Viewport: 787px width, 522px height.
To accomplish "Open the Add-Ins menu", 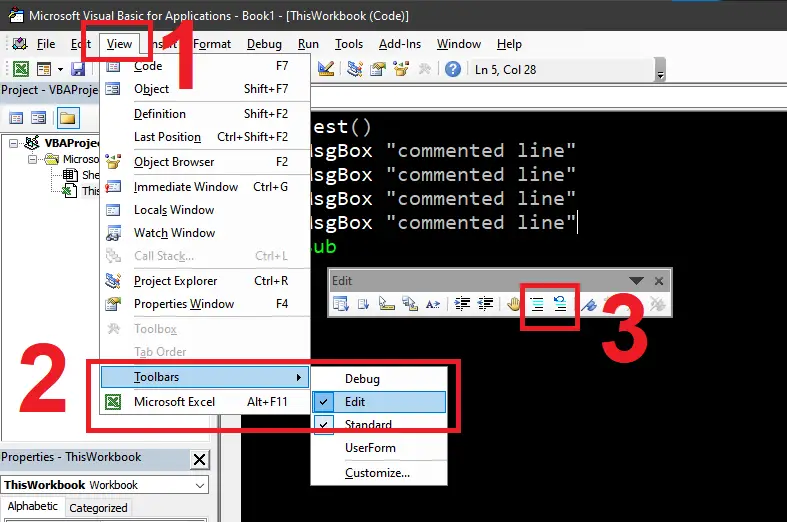I will point(400,44).
